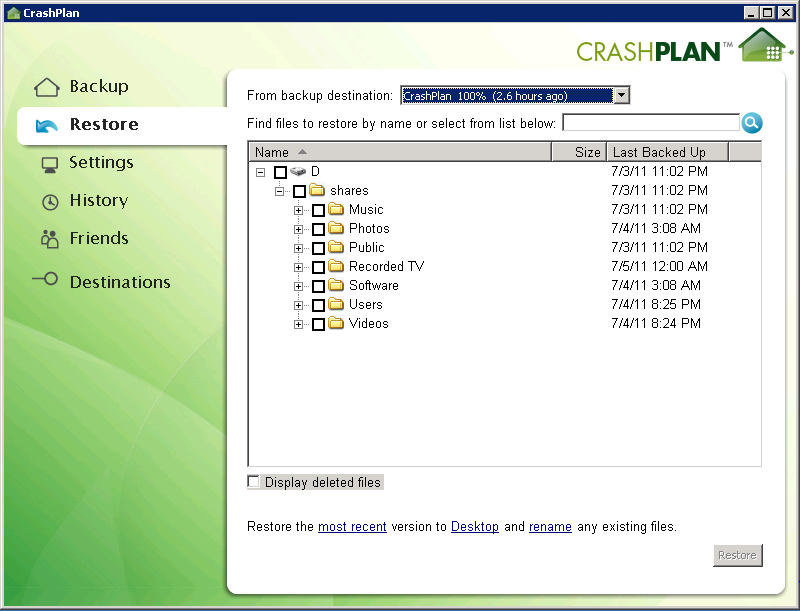
Task: Open the backup destination dropdown arrow
Action: tap(621, 95)
